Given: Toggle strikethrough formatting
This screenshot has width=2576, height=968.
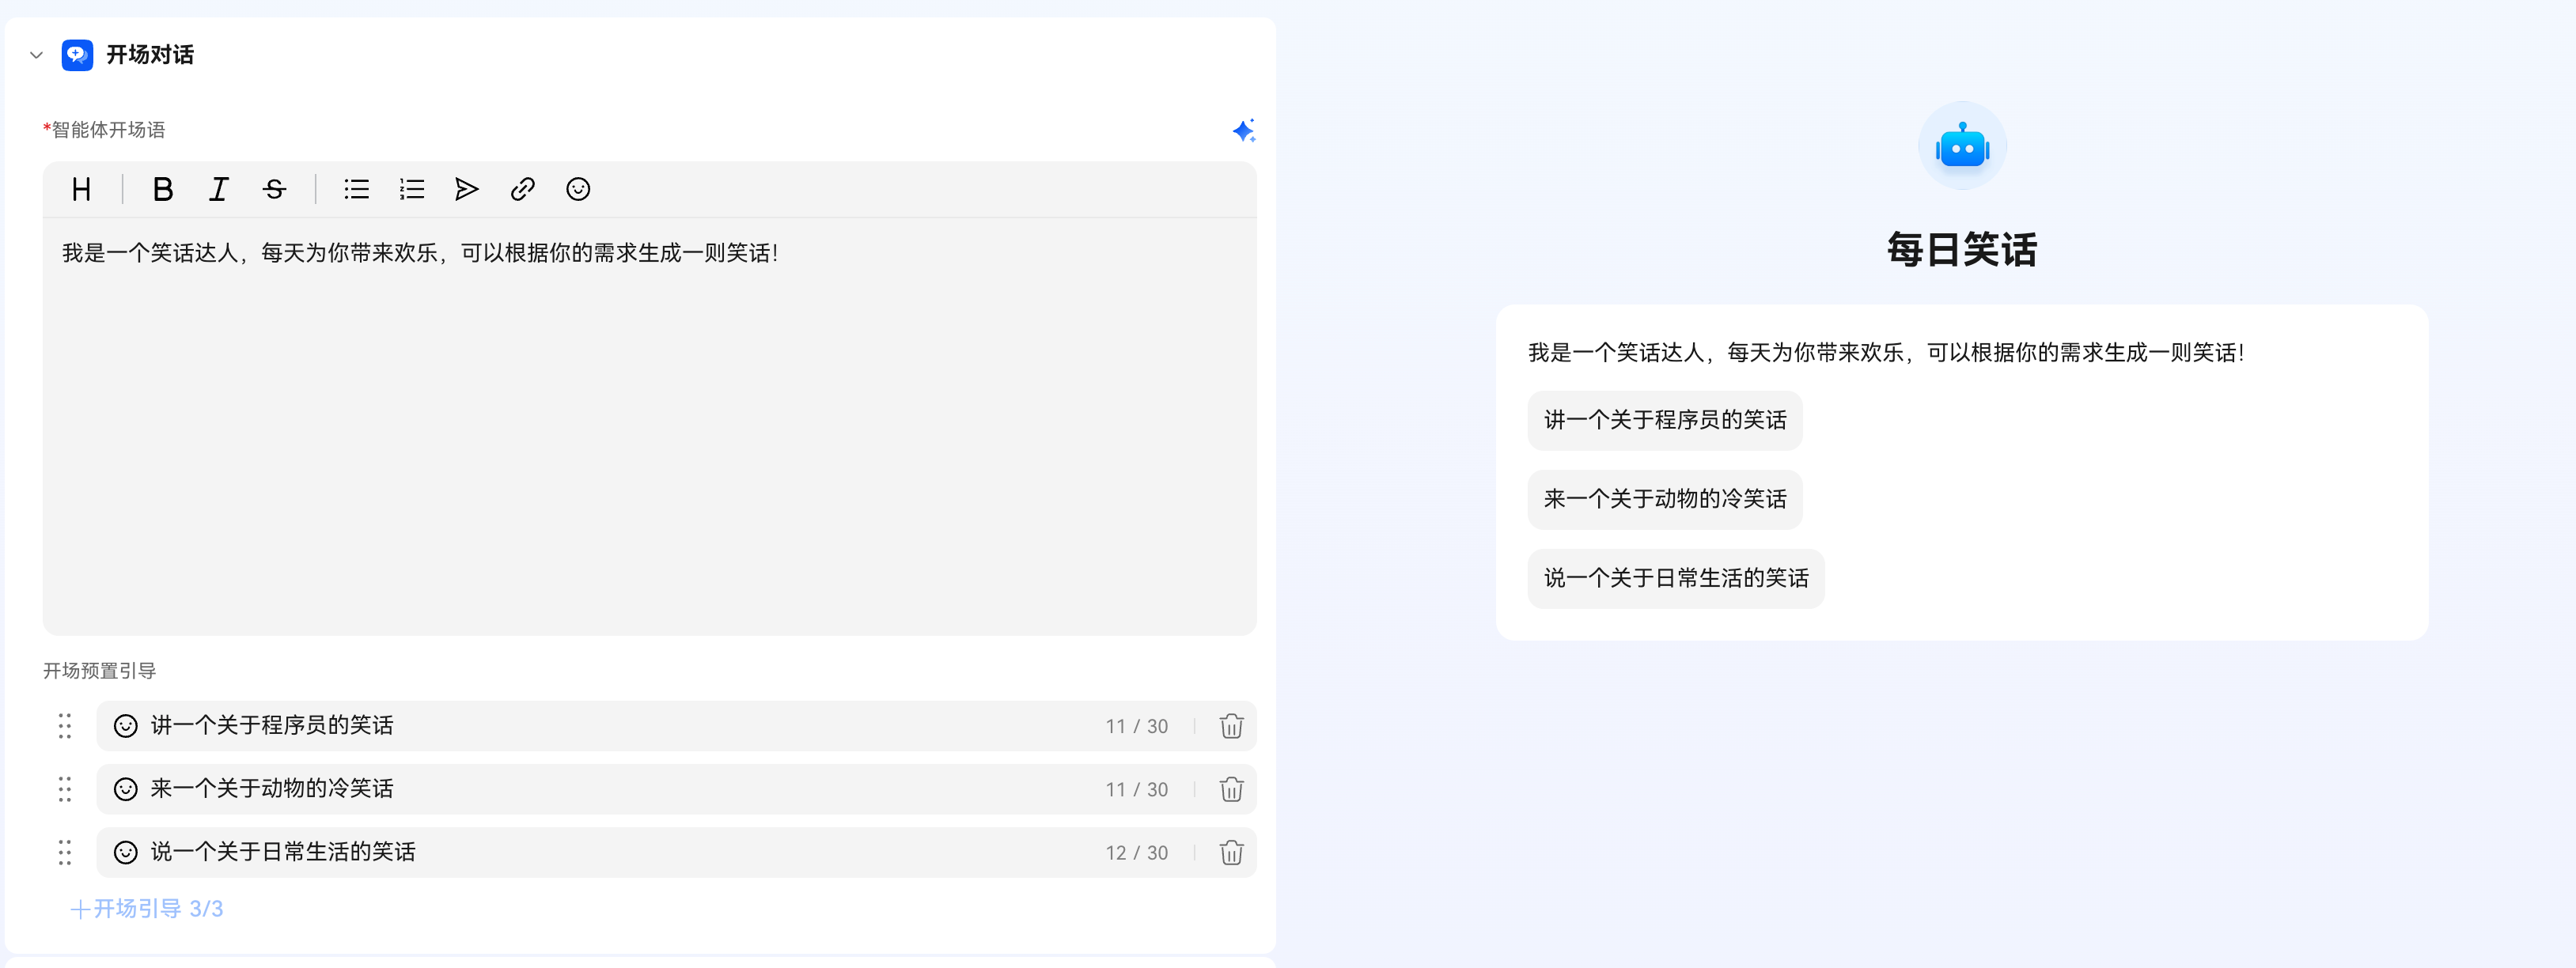Looking at the screenshot, I should click(274, 189).
